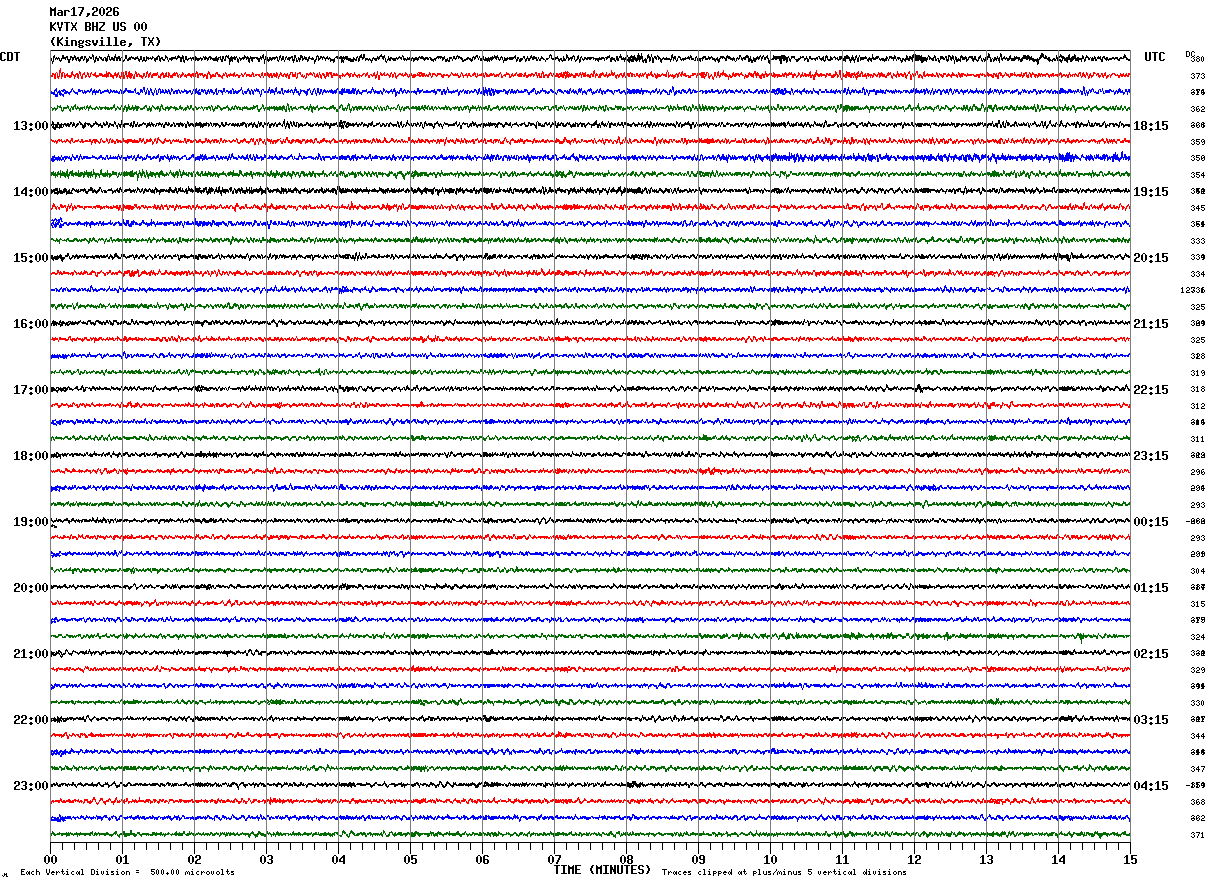
Task: Click the DC offset value 319
Action: pos(1197,373)
